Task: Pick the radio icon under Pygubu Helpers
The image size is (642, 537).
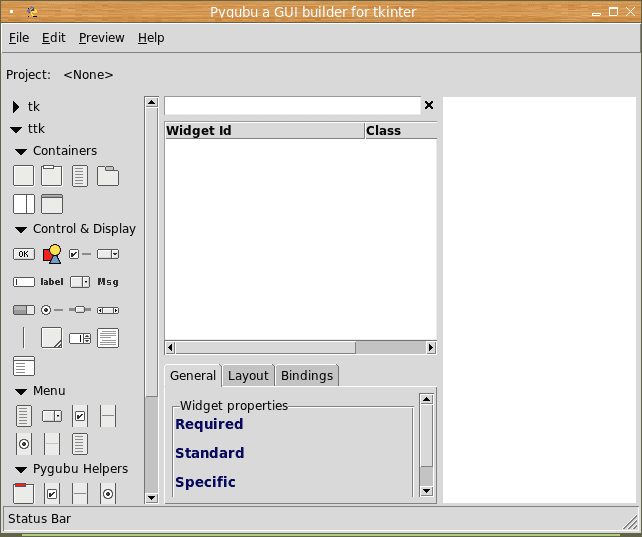Action: tap(108, 494)
